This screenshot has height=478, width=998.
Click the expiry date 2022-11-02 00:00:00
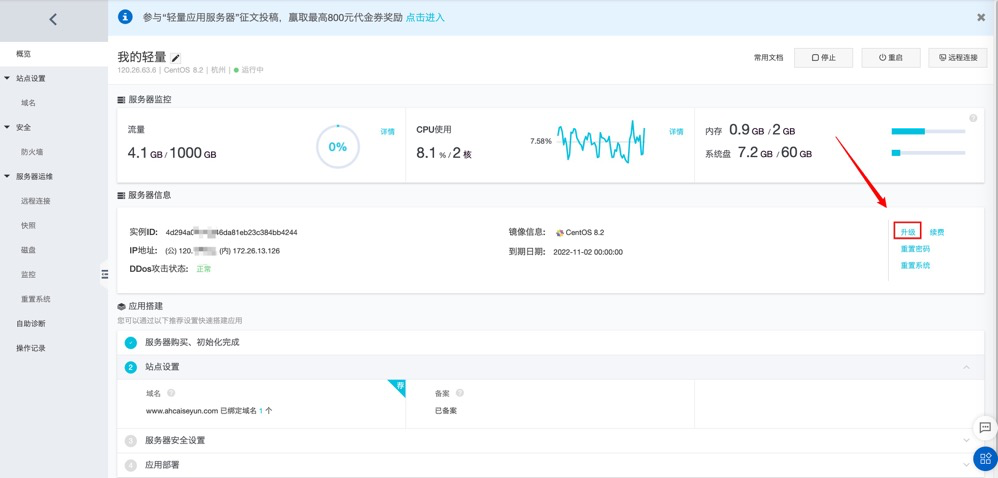[x=588, y=252]
